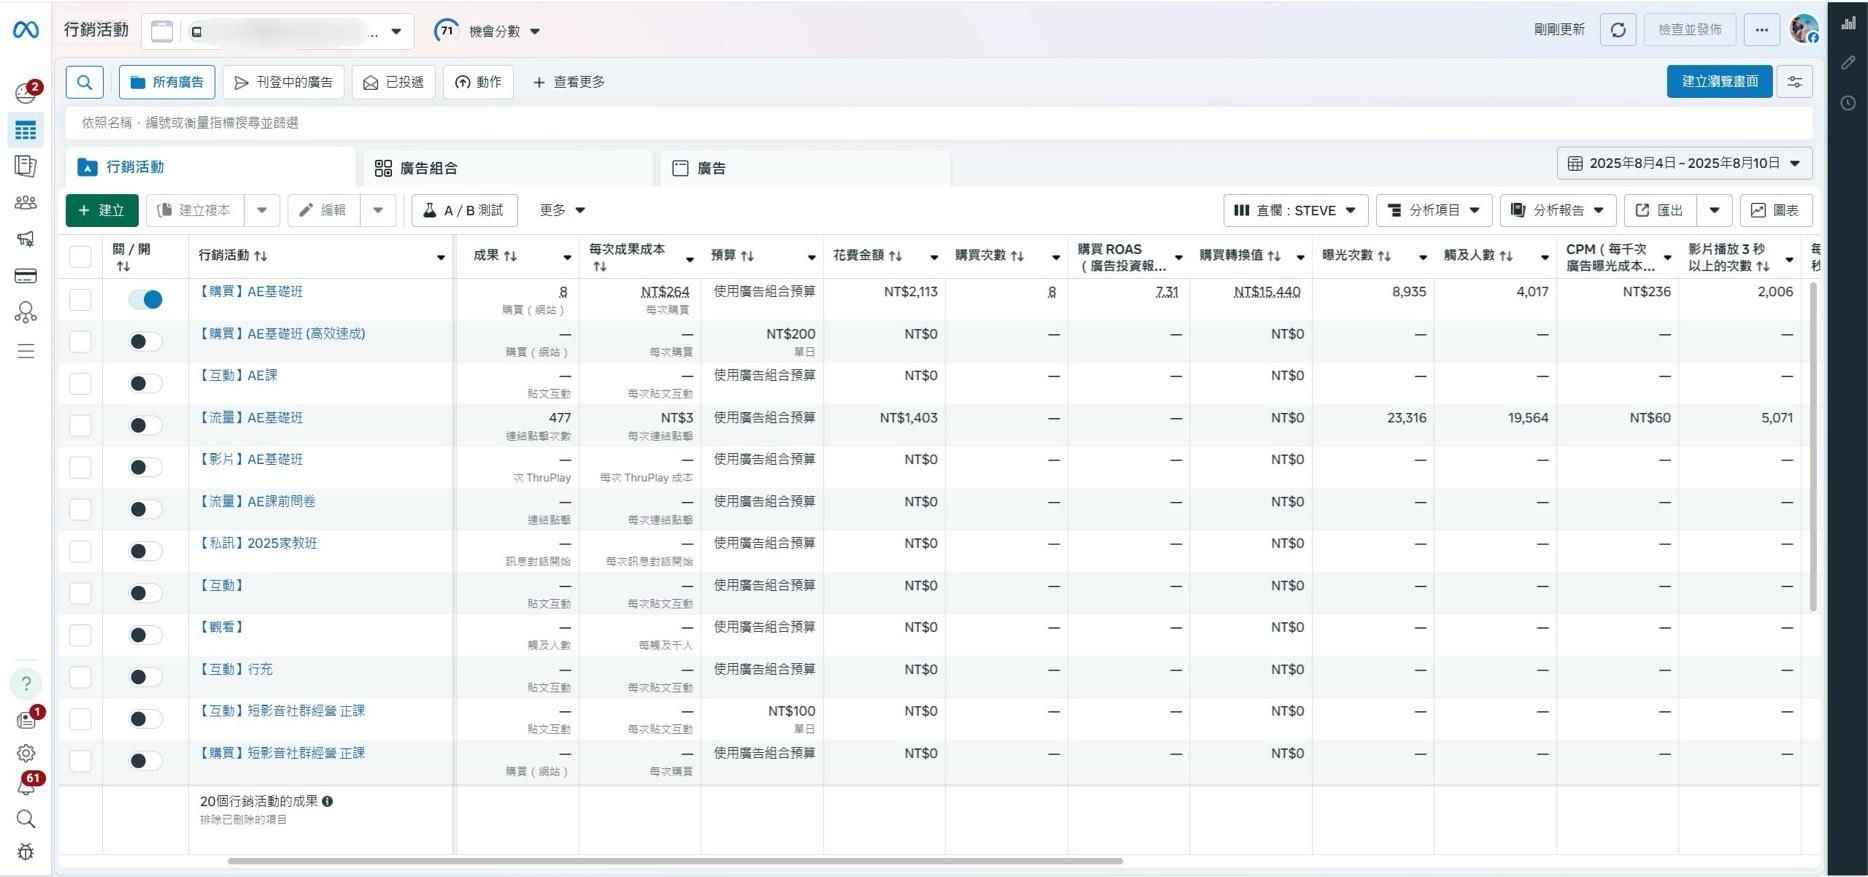1868x877 pixels.
Task: Tick the checkbox for 【互動】AE課 row
Action: coord(80,384)
